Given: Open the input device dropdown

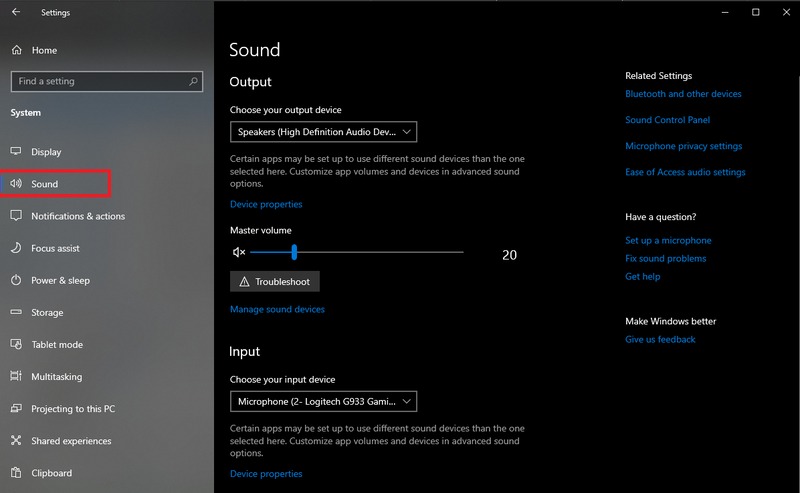Looking at the screenshot, I should [x=323, y=402].
